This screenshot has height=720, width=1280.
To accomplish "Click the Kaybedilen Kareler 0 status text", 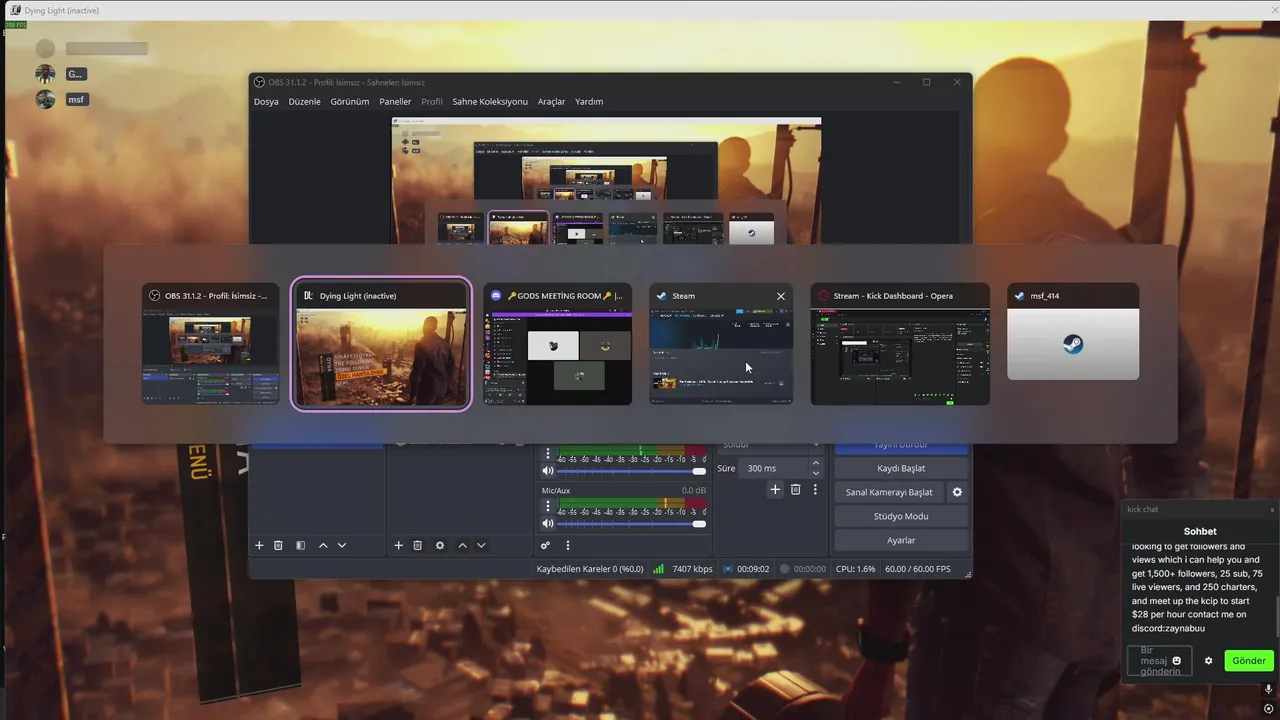I will [x=590, y=569].
